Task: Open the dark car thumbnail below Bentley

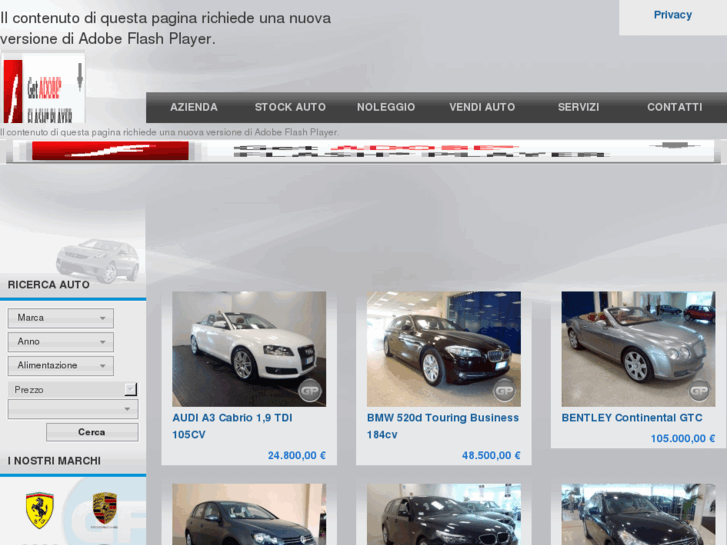Action: (x=638, y=514)
